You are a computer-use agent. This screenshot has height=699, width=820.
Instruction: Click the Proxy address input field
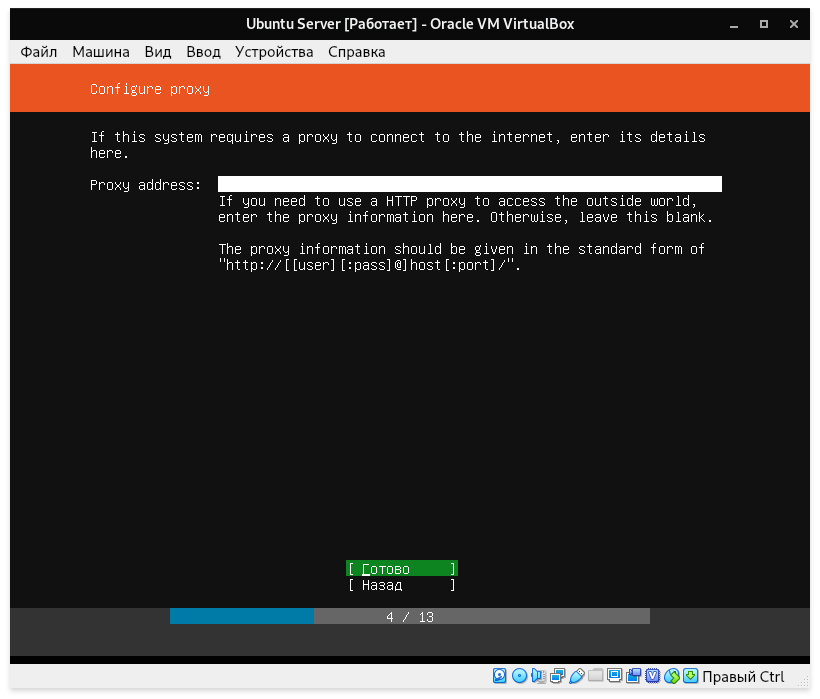pos(469,184)
